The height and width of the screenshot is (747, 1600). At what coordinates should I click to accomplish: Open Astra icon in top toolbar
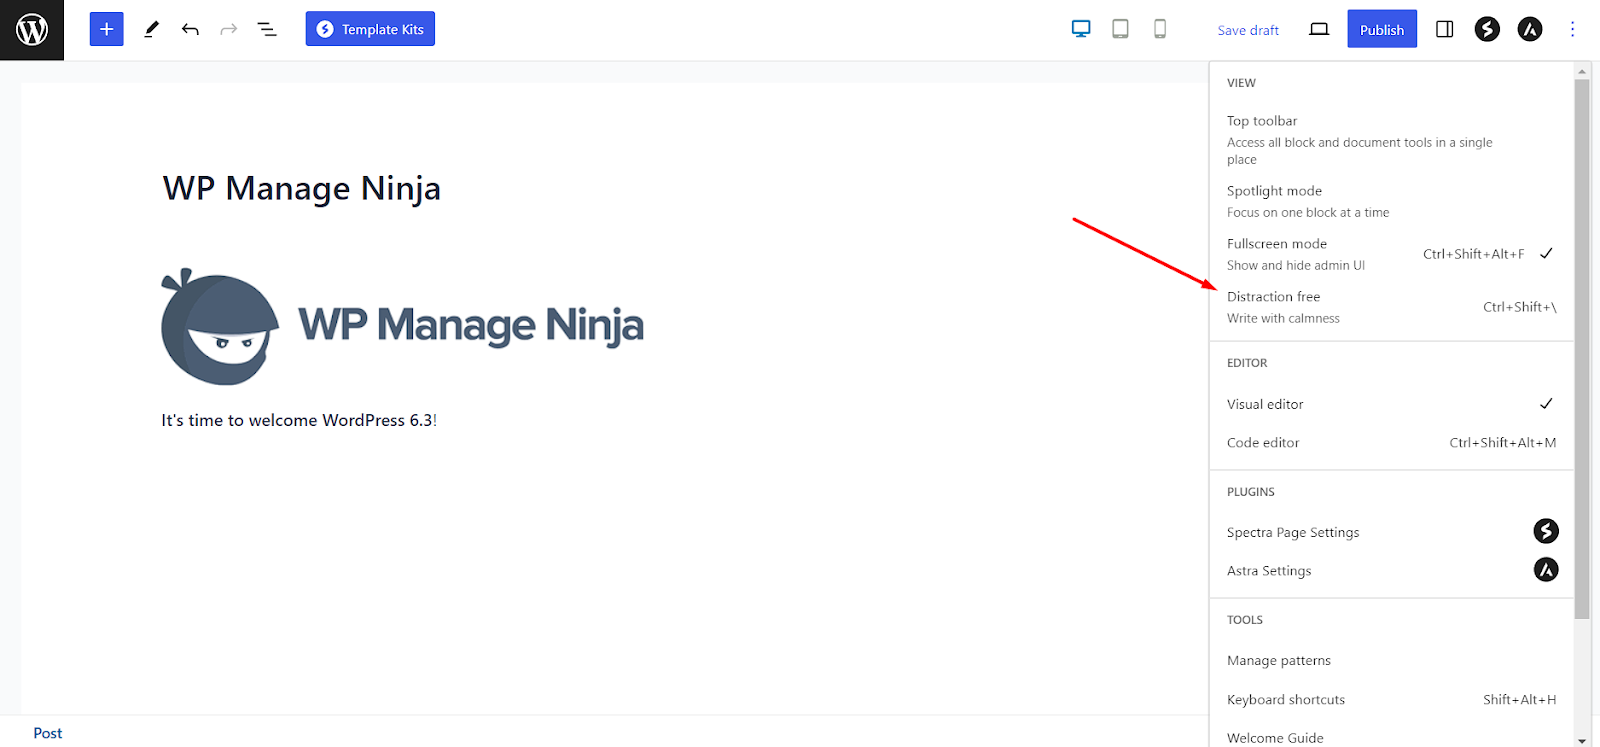coord(1530,29)
